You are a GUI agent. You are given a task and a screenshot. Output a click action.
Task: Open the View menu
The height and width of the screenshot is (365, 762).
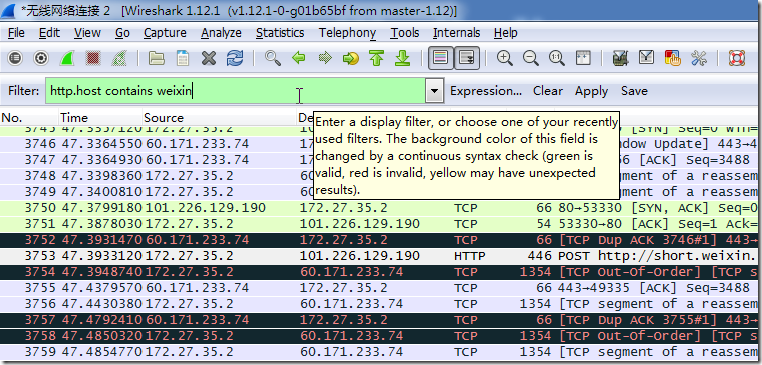point(87,33)
